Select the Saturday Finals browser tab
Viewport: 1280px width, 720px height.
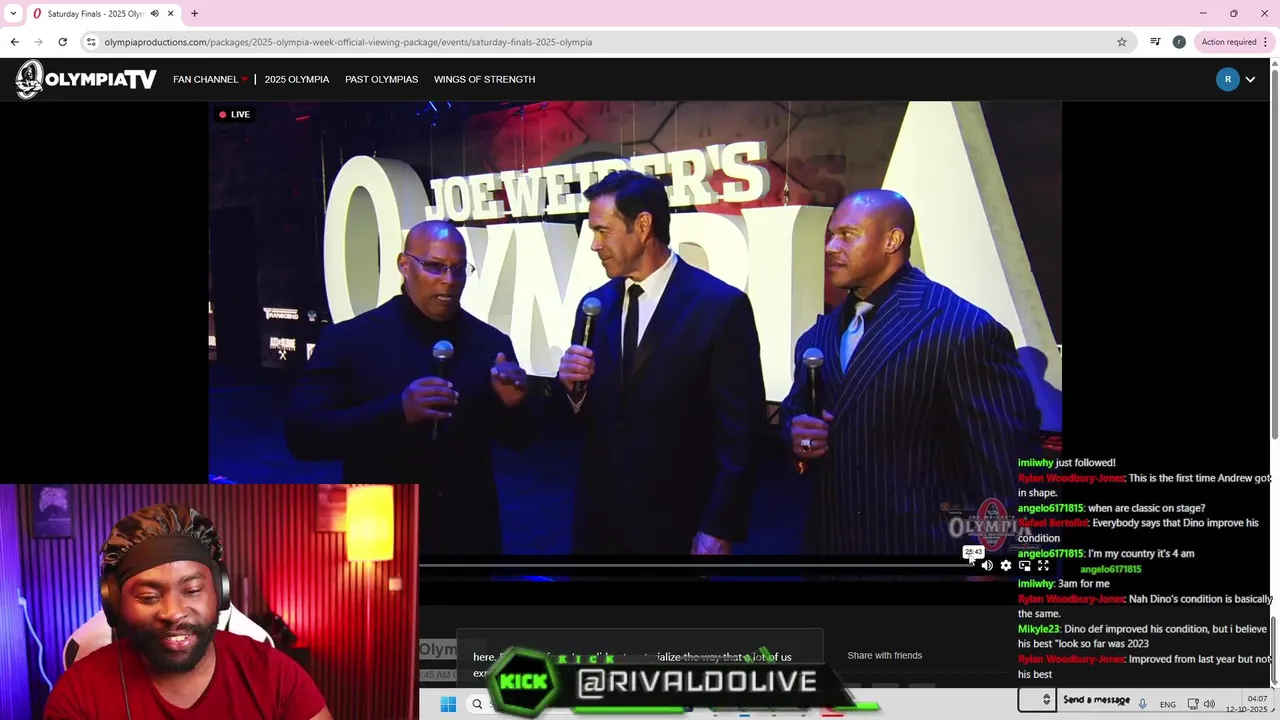click(x=104, y=14)
